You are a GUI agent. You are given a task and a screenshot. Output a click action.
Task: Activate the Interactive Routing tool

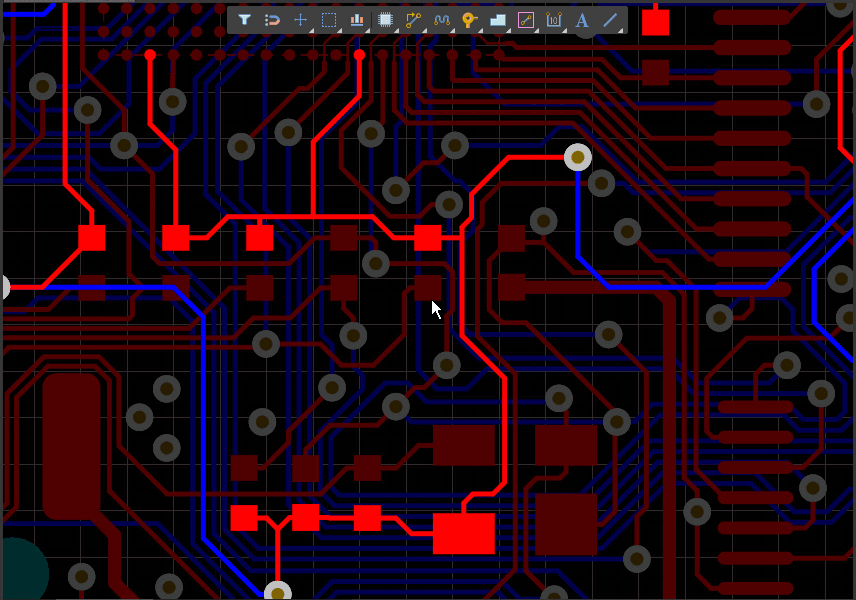413,20
